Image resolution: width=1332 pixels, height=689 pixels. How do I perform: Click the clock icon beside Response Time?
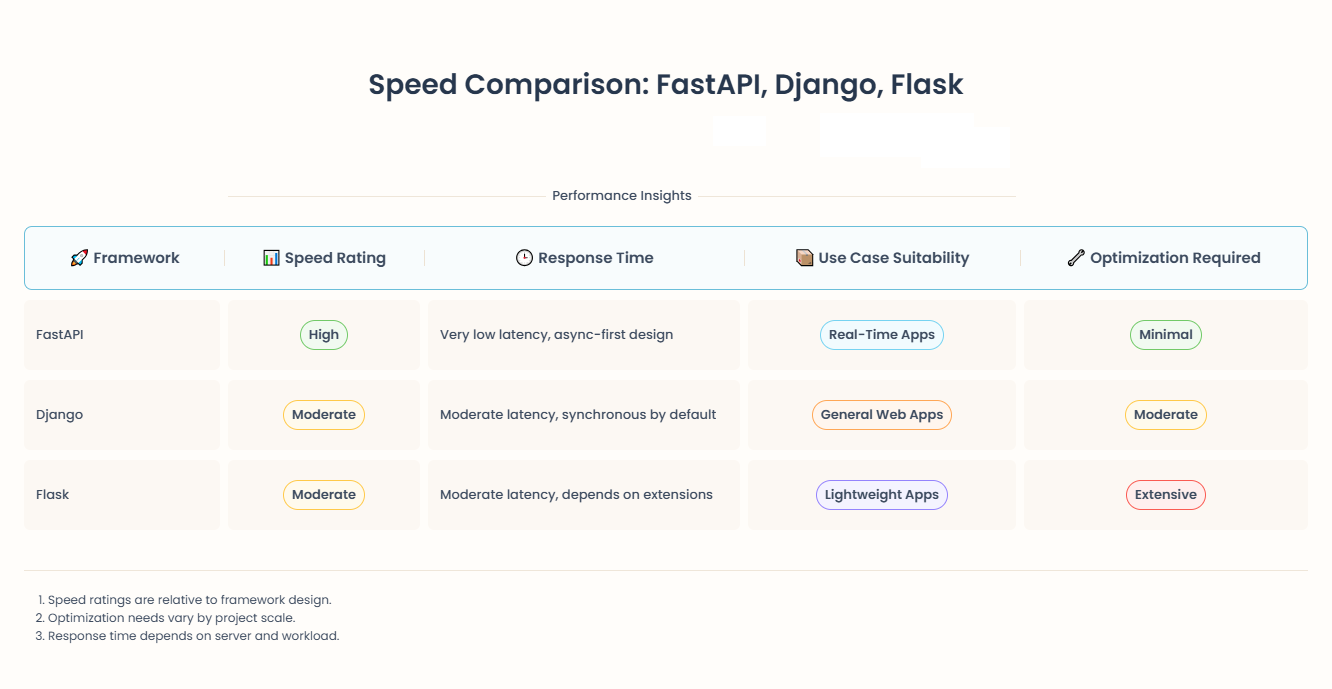coord(524,258)
